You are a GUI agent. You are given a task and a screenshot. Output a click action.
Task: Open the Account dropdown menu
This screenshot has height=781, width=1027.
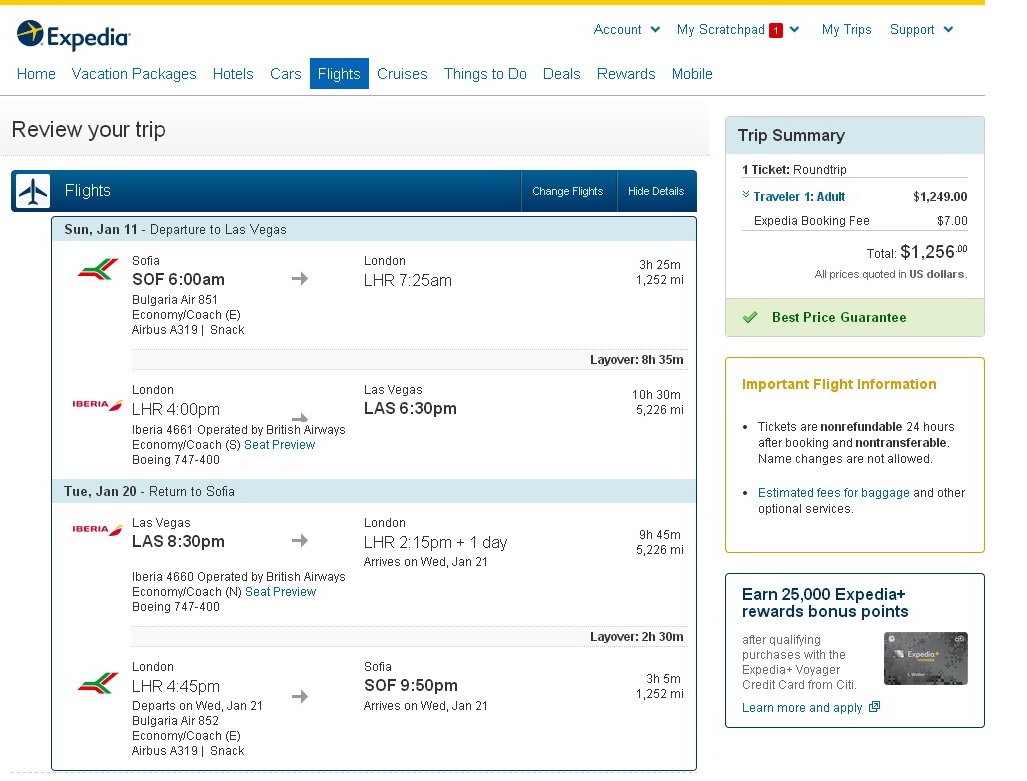click(x=626, y=29)
